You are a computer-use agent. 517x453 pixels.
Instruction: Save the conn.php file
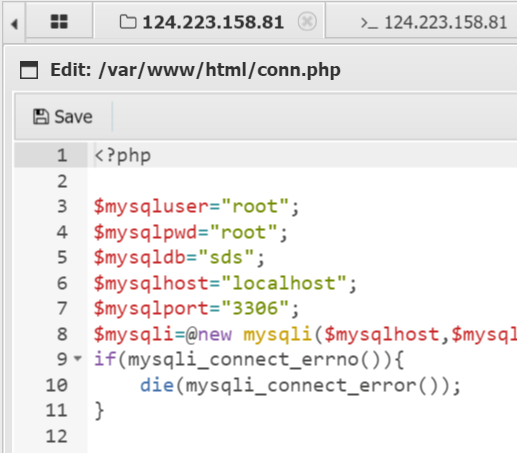click(x=63, y=117)
